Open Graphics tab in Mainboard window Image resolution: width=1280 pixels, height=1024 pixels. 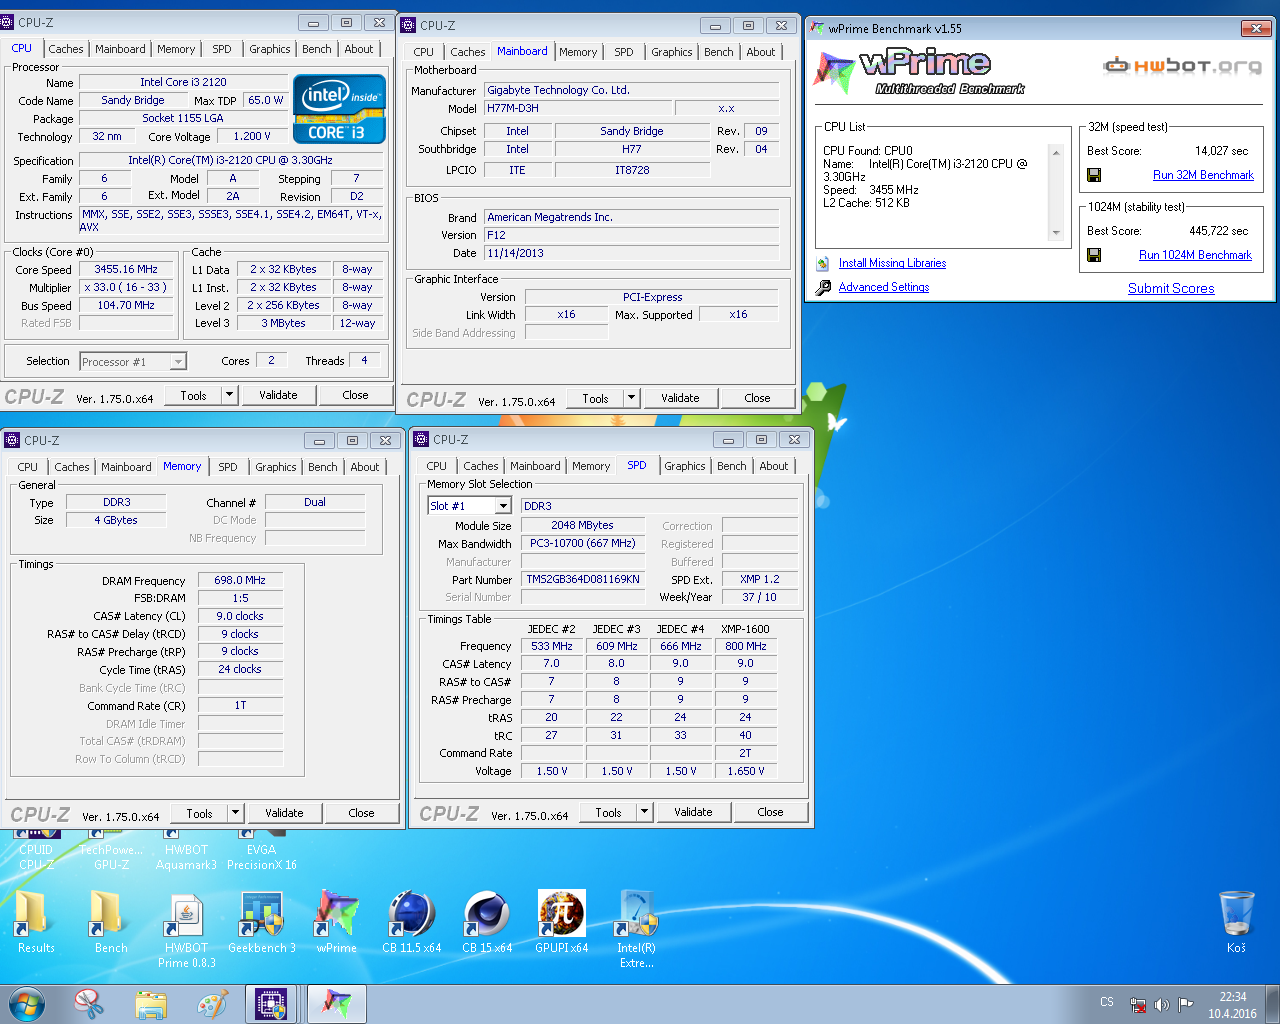point(672,52)
